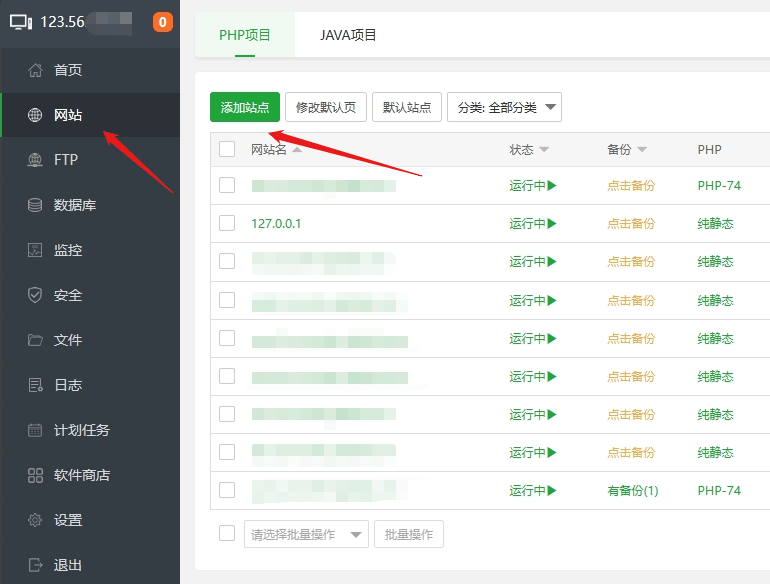The image size is (770, 584).
Task: Open the 127.0.0.1 site link
Action: pos(276,223)
